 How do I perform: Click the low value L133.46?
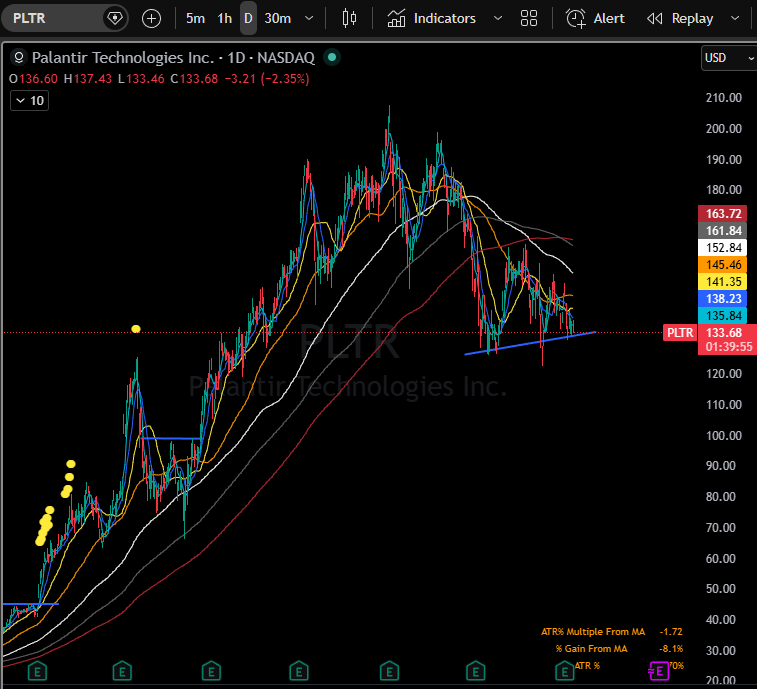click(x=141, y=79)
